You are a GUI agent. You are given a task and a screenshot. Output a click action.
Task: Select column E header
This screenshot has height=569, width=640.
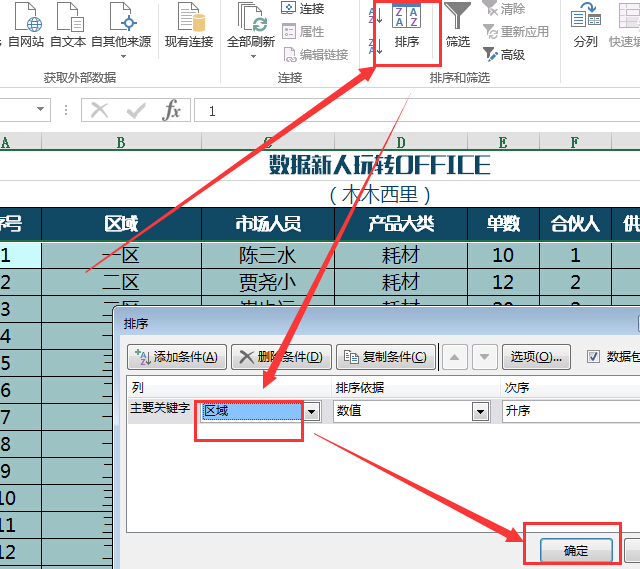pyautogui.click(x=503, y=142)
